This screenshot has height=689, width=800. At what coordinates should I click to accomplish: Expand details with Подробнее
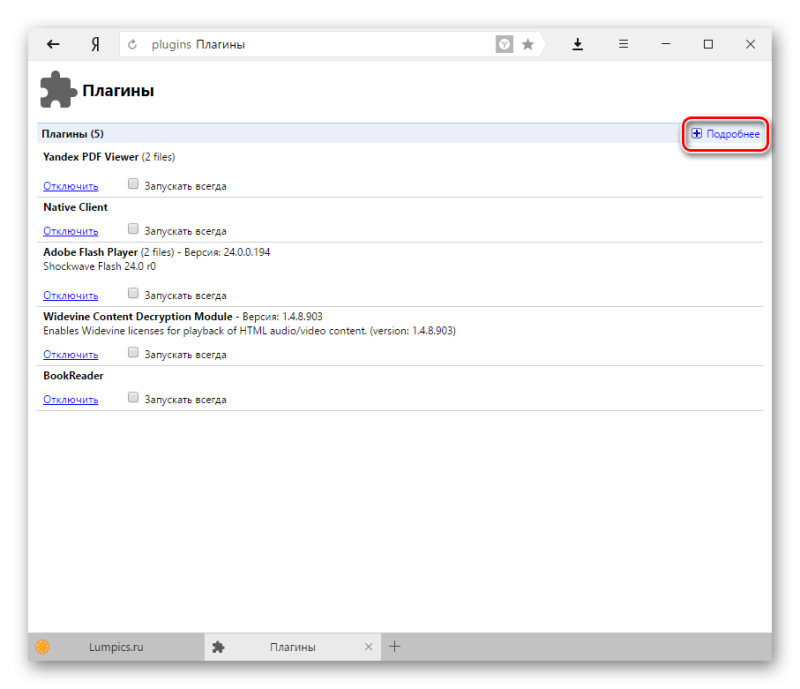coord(725,134)
